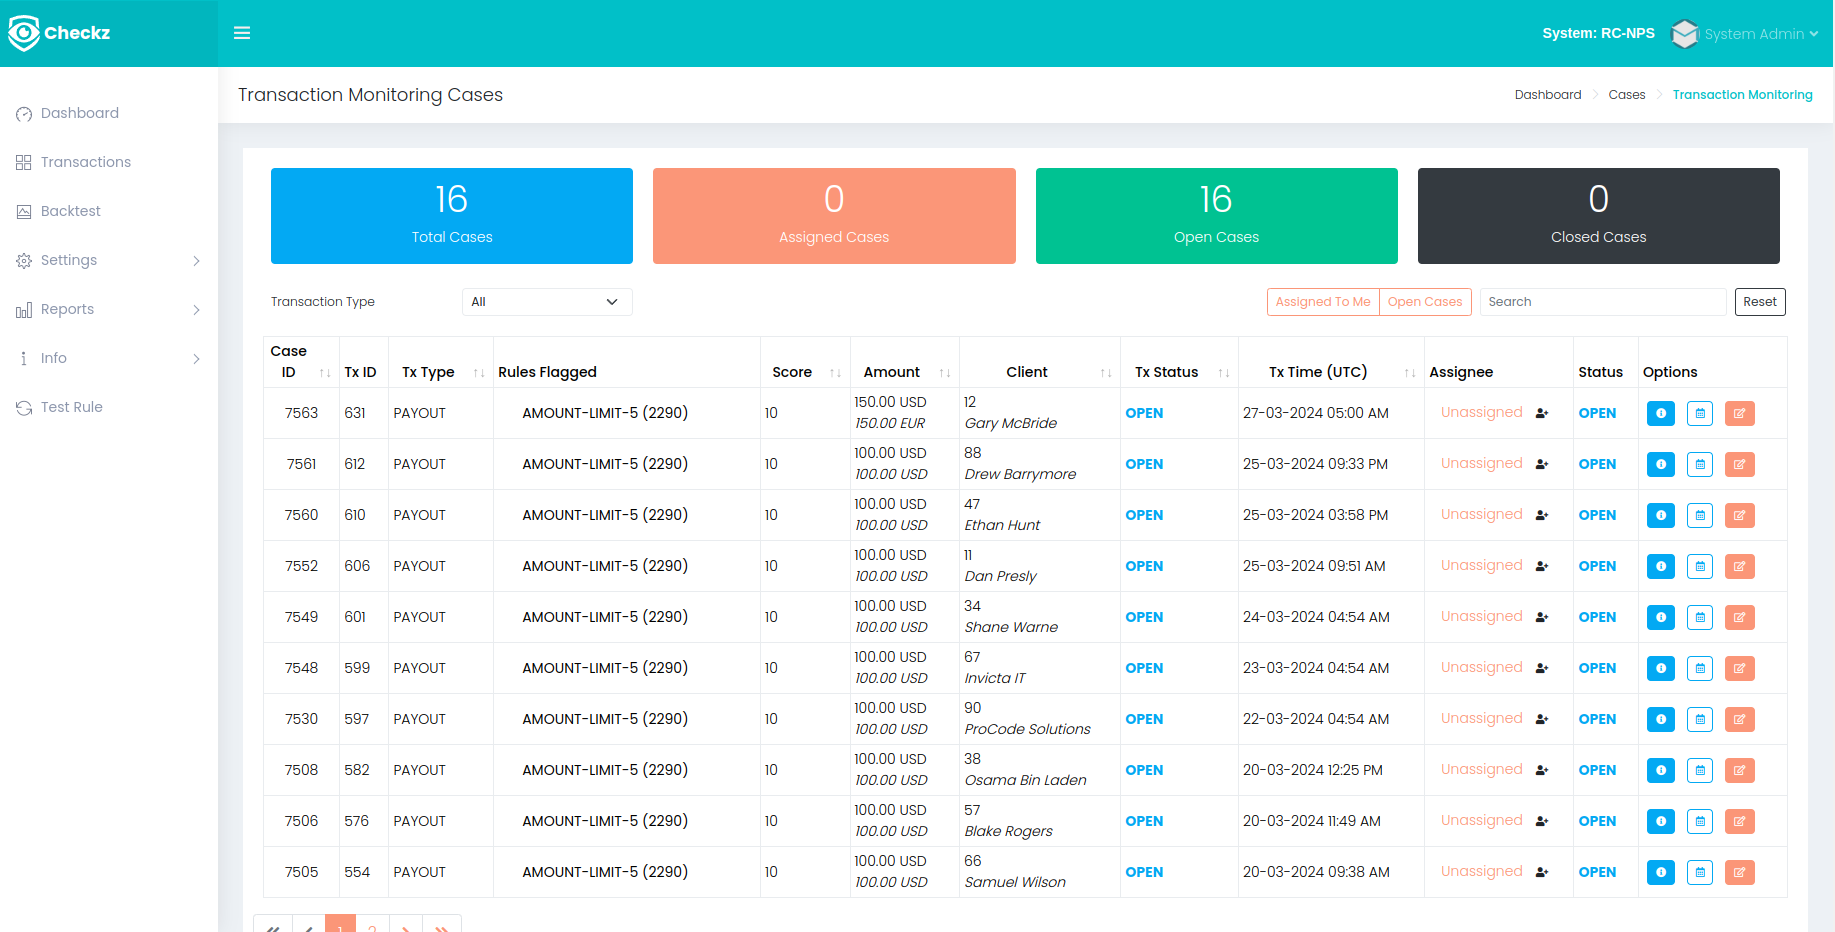Click orange edit icon for case 7505

(1739, 872)
